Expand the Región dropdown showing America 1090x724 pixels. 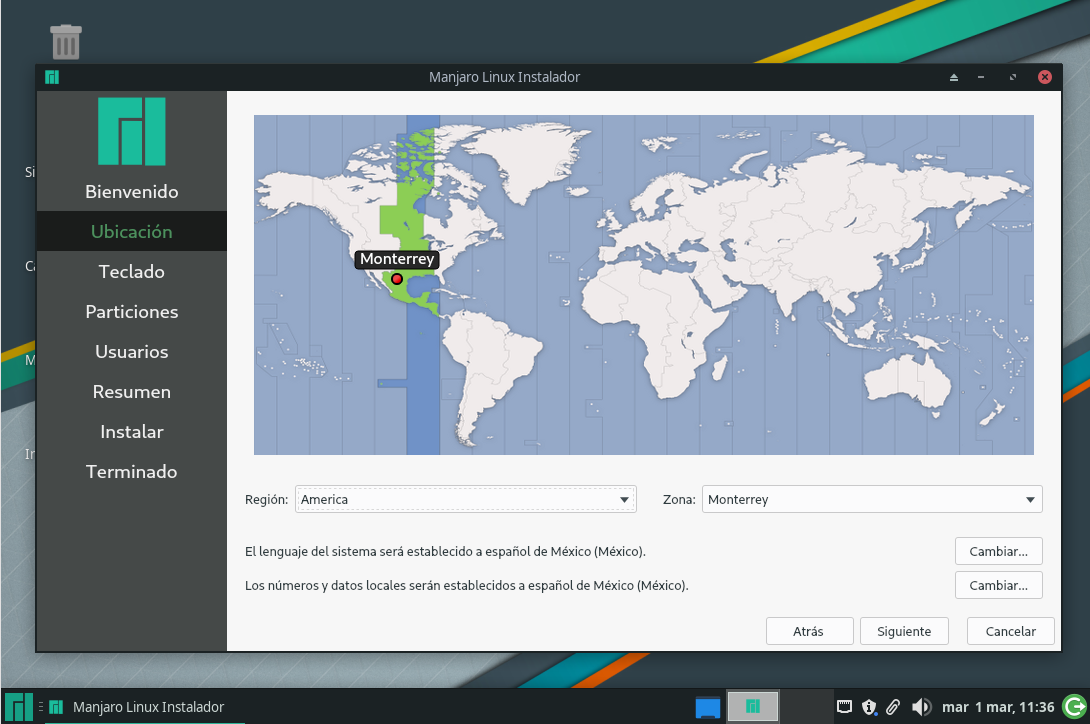click(466, 499)
